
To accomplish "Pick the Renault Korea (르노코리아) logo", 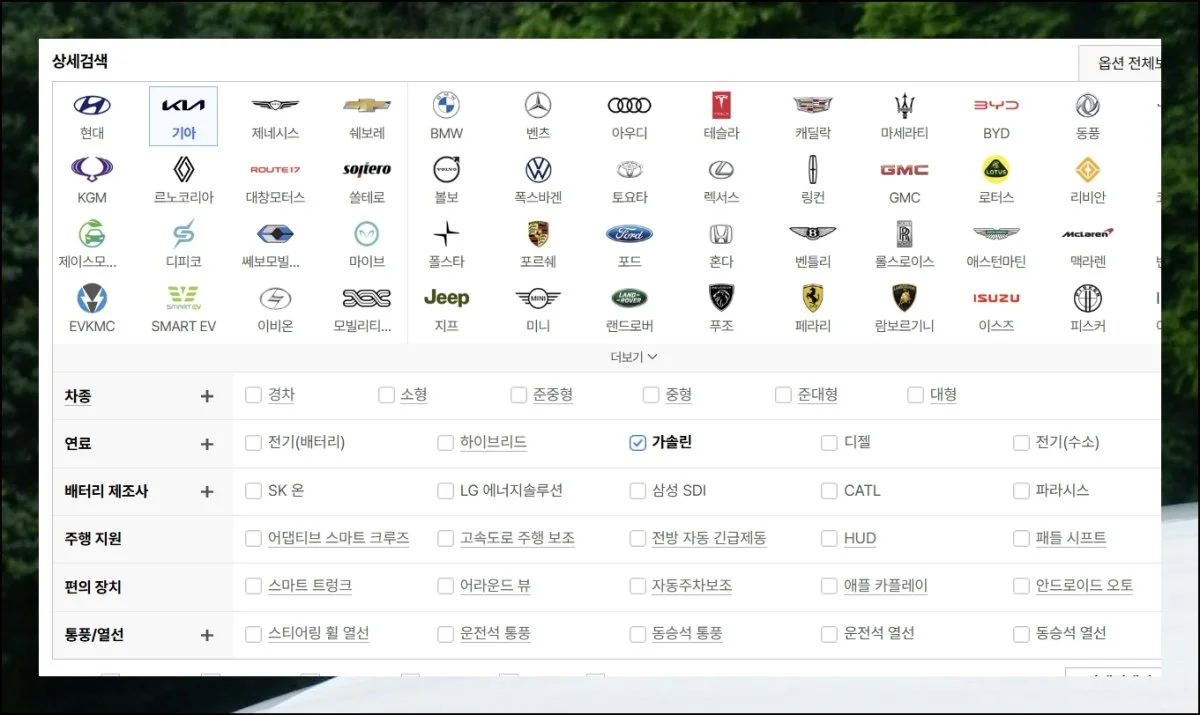I will click(x=183, y=170).
